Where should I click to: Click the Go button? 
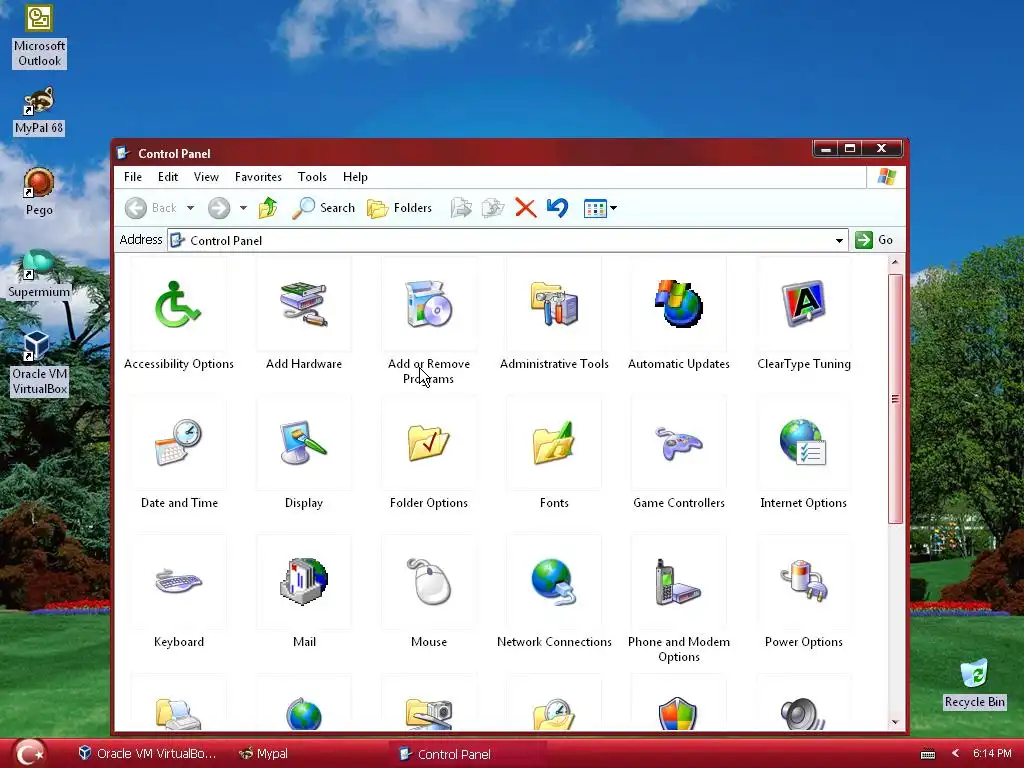pyautogui.click(x=874, y=240)
